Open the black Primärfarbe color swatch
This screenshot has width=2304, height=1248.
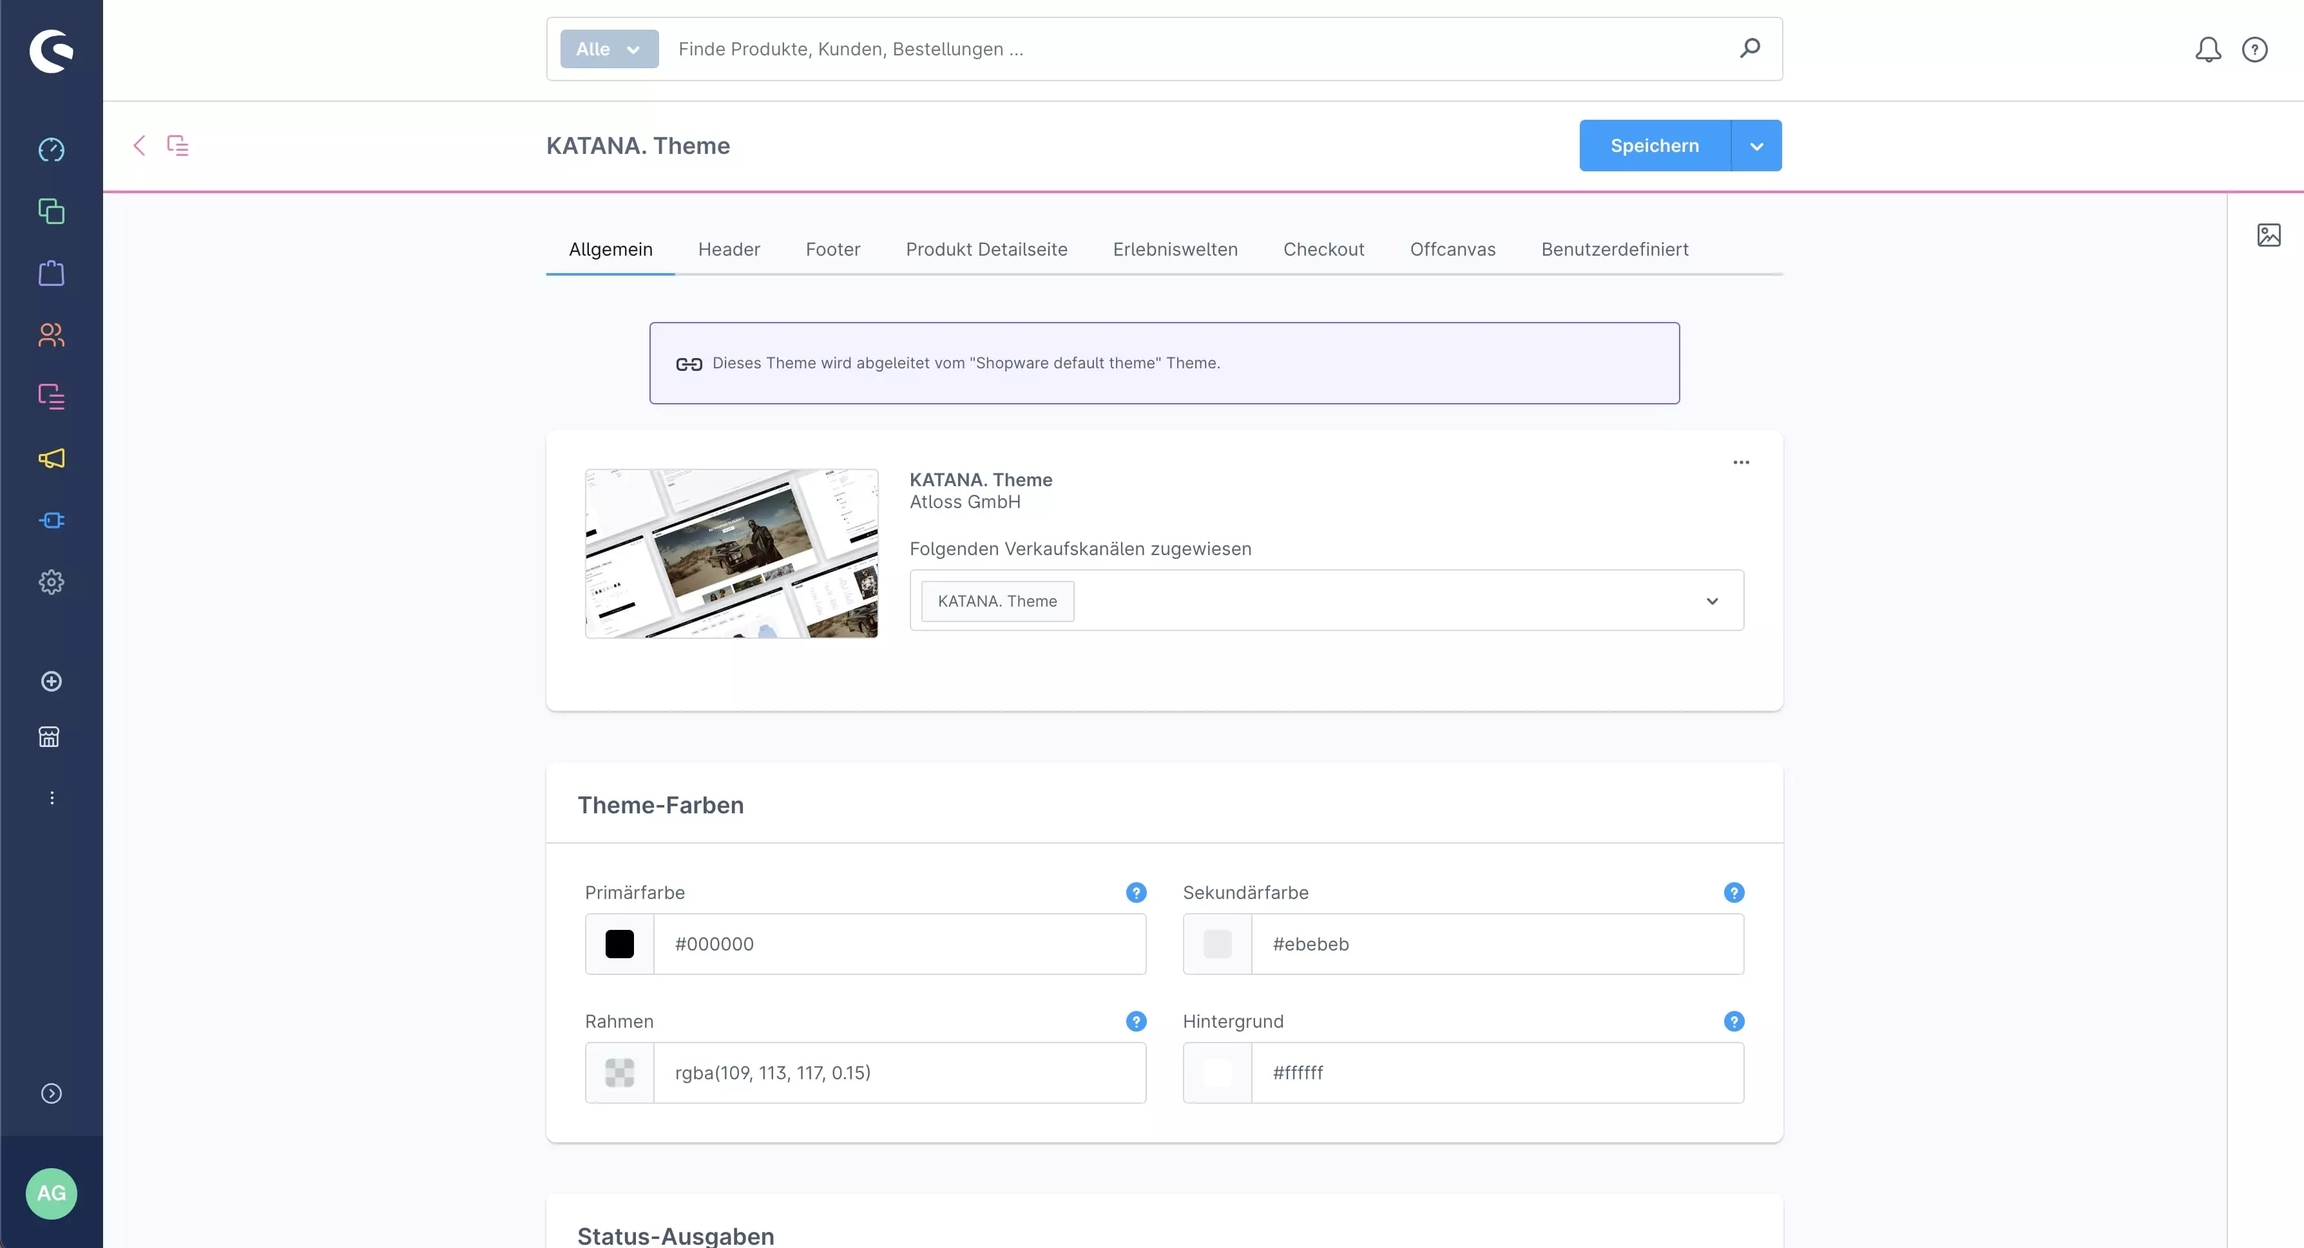tap(619, 944)
